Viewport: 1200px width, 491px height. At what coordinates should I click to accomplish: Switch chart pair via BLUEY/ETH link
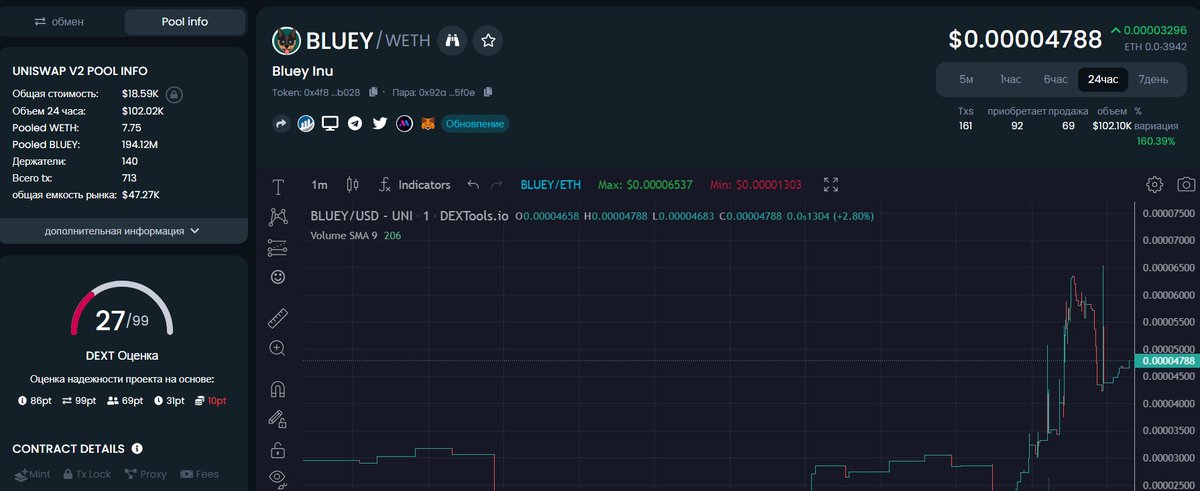coord(551,185)
